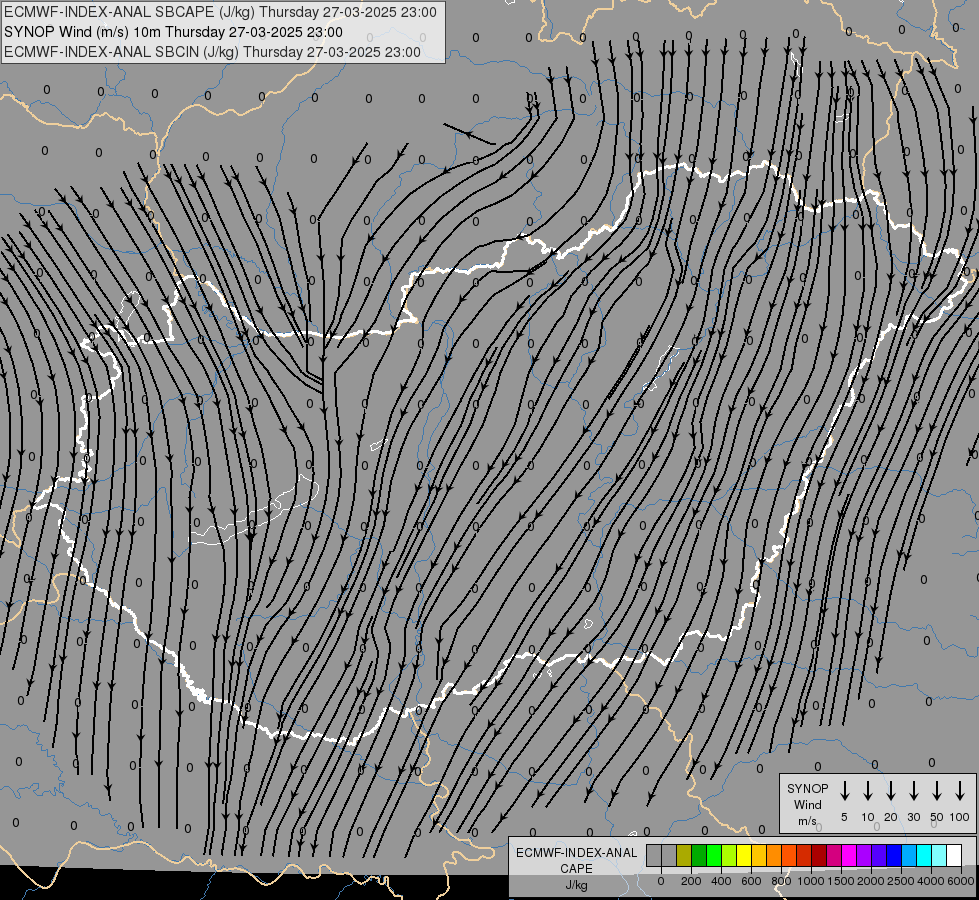Screen dimensions: 979x900
Task: Select the dark green CAPE swatch
Action: click(x=699, y=855)
